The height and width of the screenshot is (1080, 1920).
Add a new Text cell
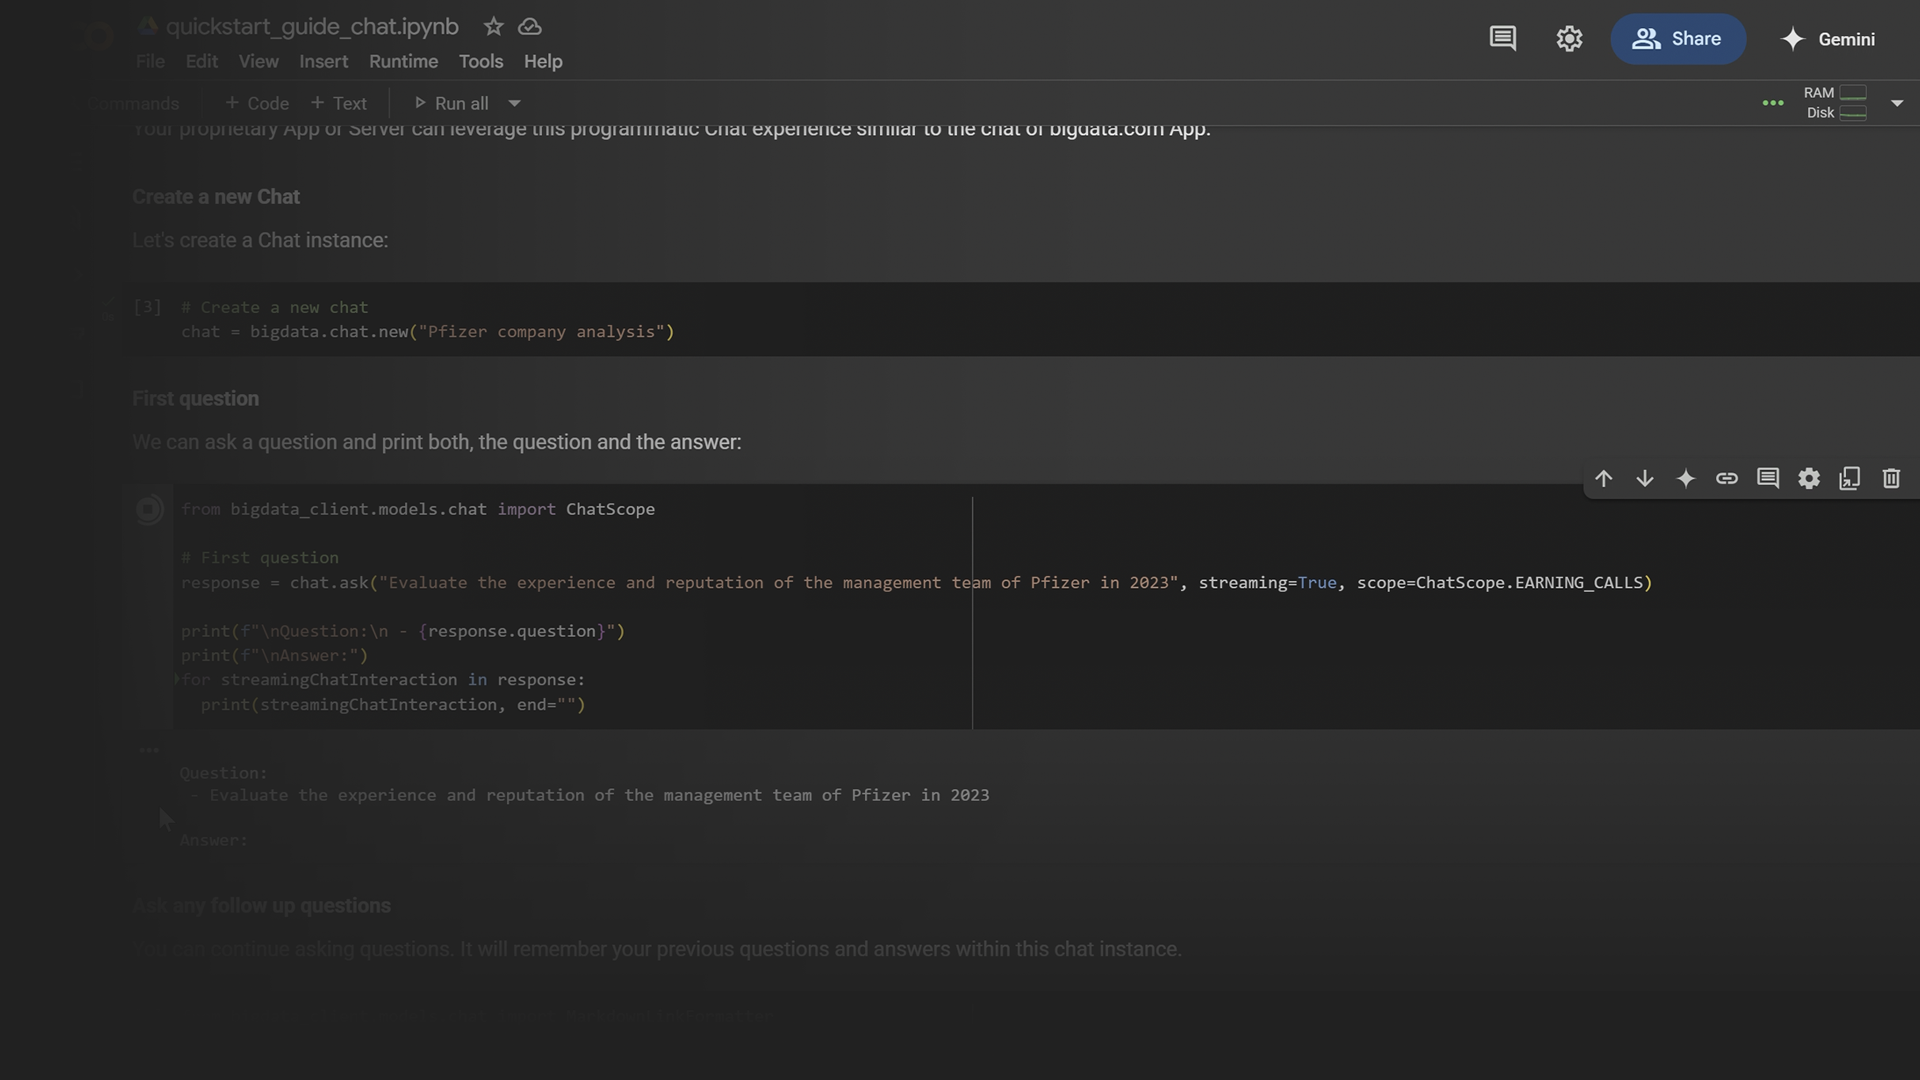pyautogui.click(x=338, y=103)
